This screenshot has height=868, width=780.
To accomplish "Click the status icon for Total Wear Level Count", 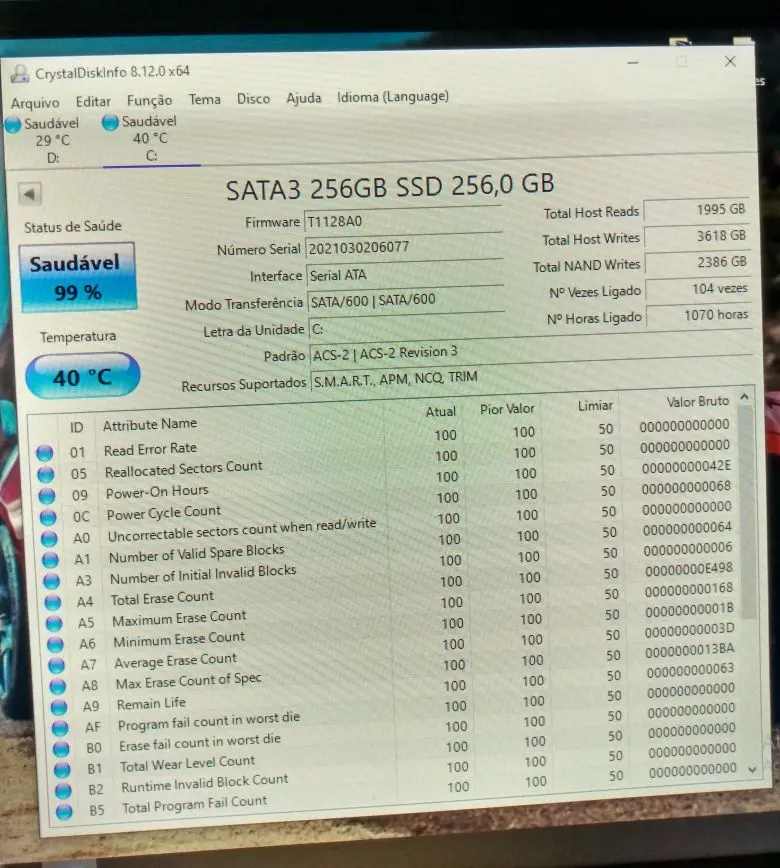I will point(62,769).
